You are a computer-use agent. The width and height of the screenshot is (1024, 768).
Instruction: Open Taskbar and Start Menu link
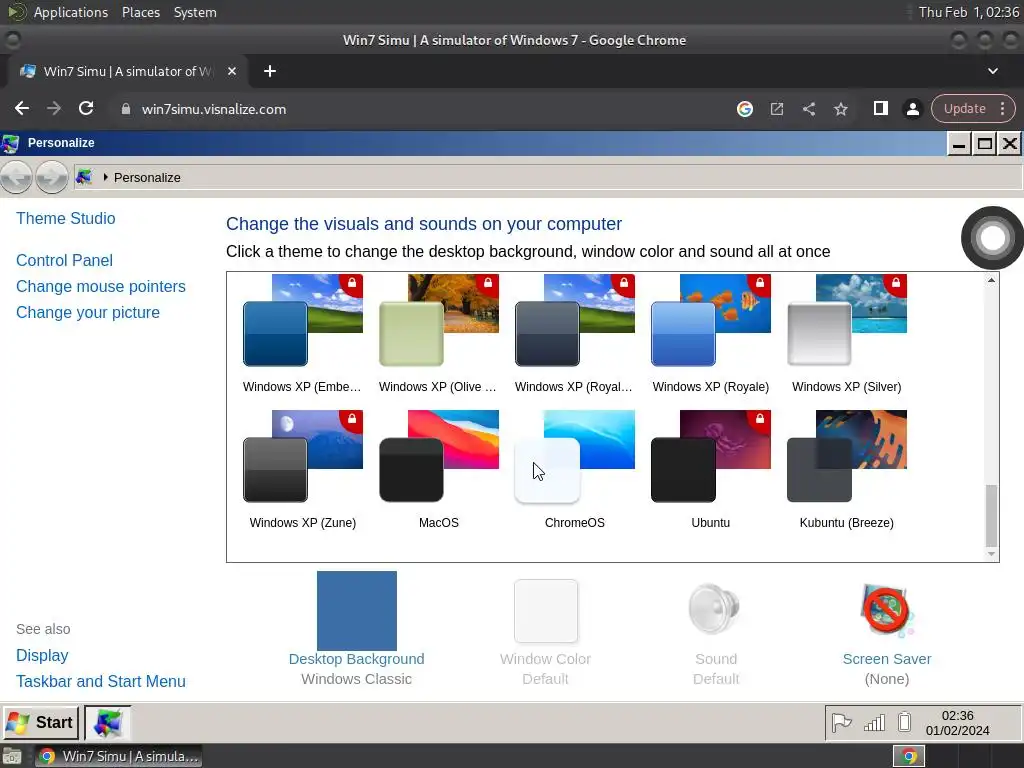point(101,681)
